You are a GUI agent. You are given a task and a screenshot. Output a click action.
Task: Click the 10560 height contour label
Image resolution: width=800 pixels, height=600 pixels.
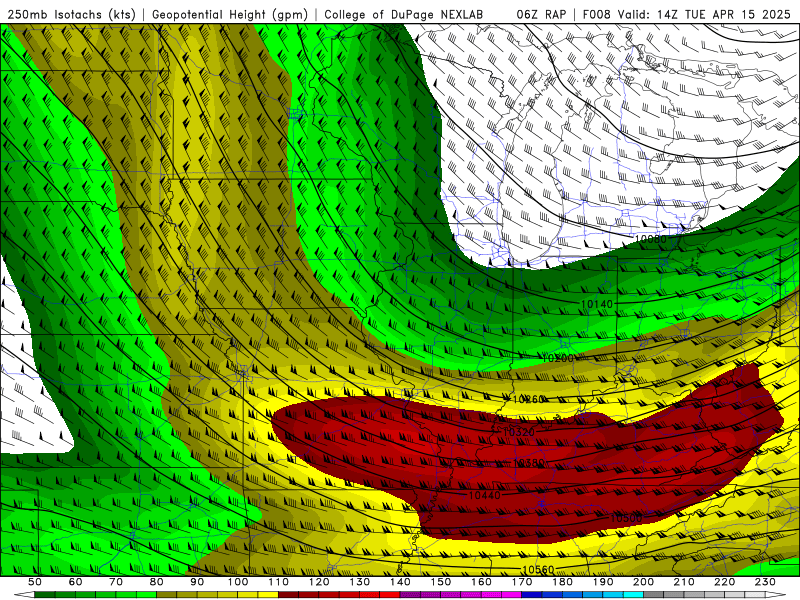tap(538, 569)
